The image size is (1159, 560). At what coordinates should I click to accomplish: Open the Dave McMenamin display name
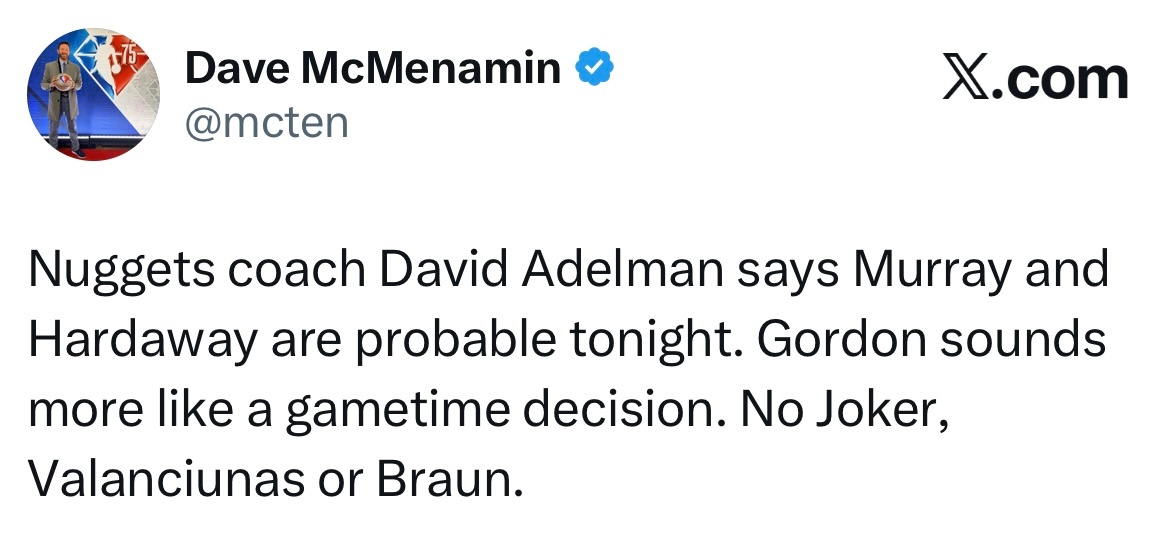372,68
